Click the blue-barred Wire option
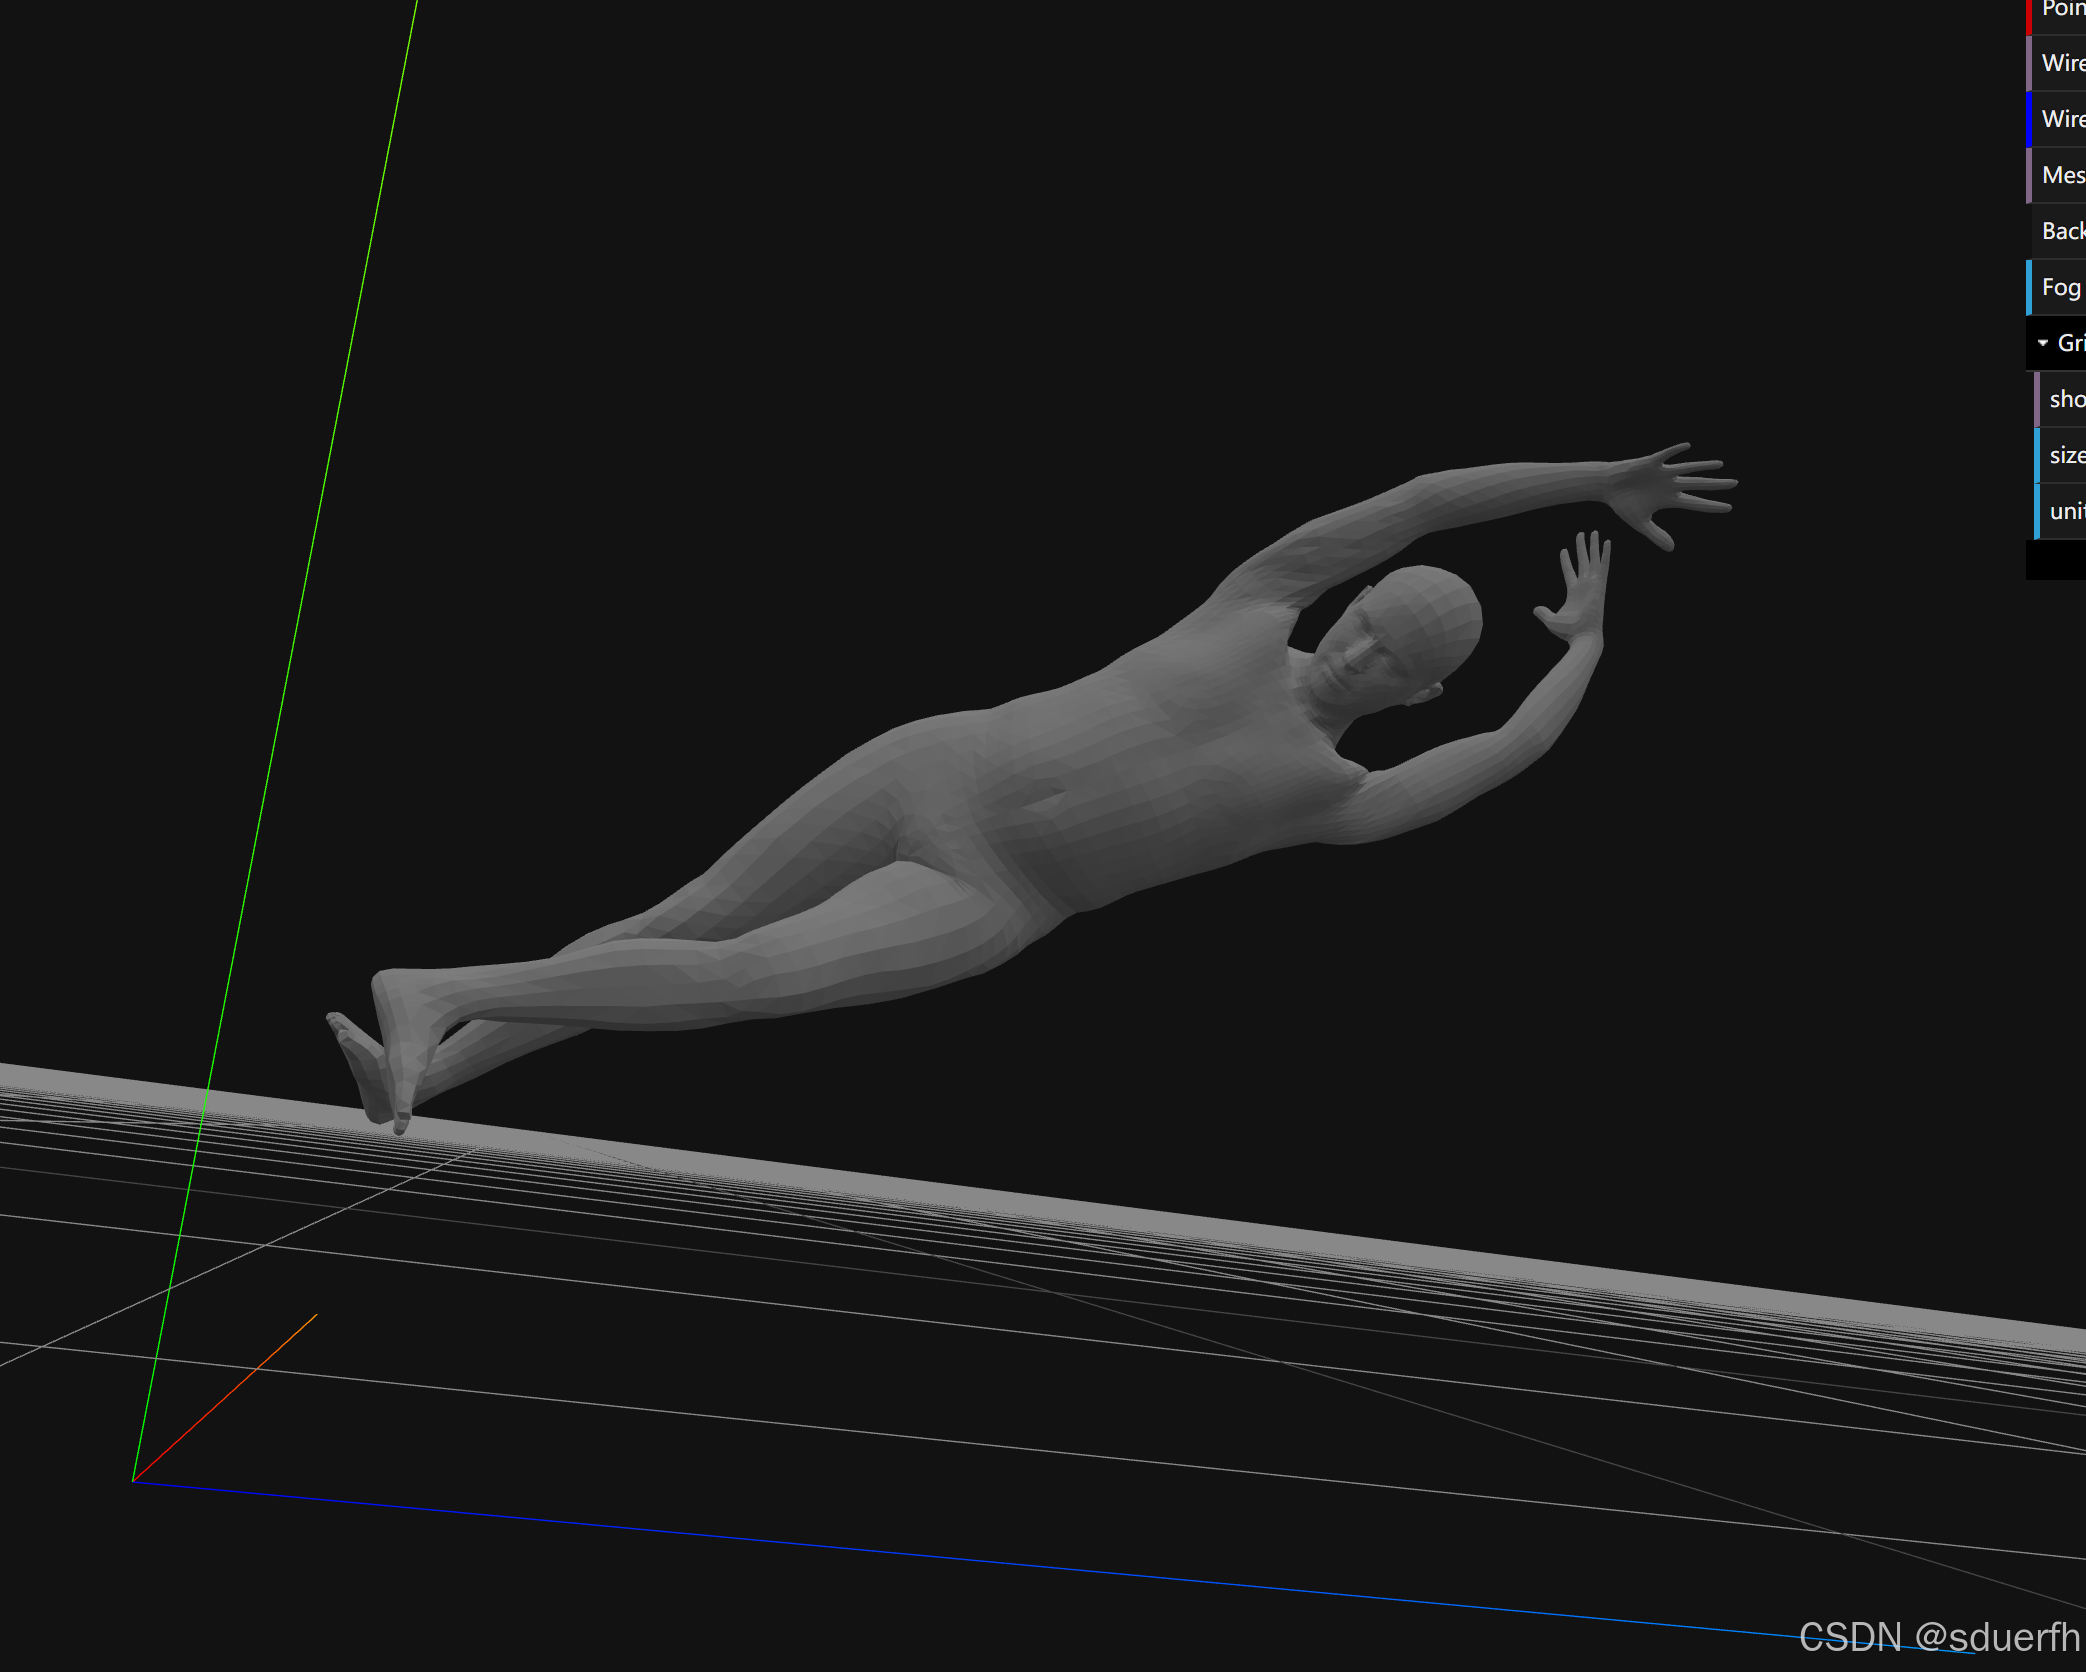Image resolution: width=2086 pixels, height=1672 pixels. (x=2062, y=119)
